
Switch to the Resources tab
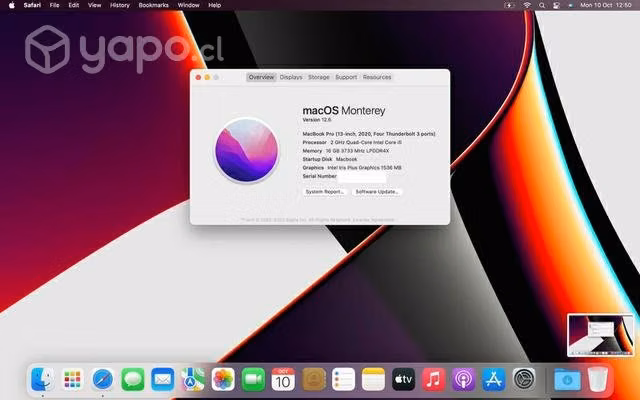(377, 77)
